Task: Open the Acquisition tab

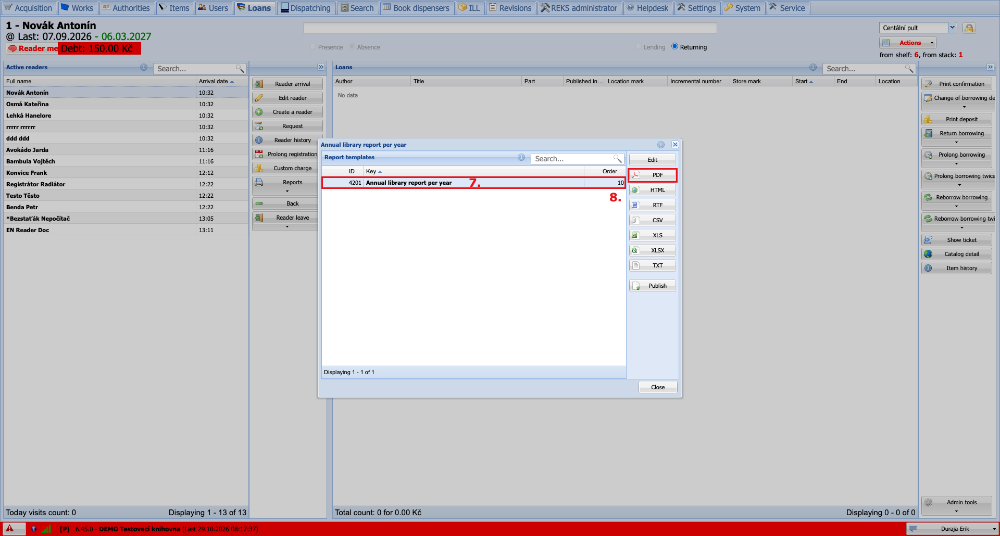Action: 29,8
